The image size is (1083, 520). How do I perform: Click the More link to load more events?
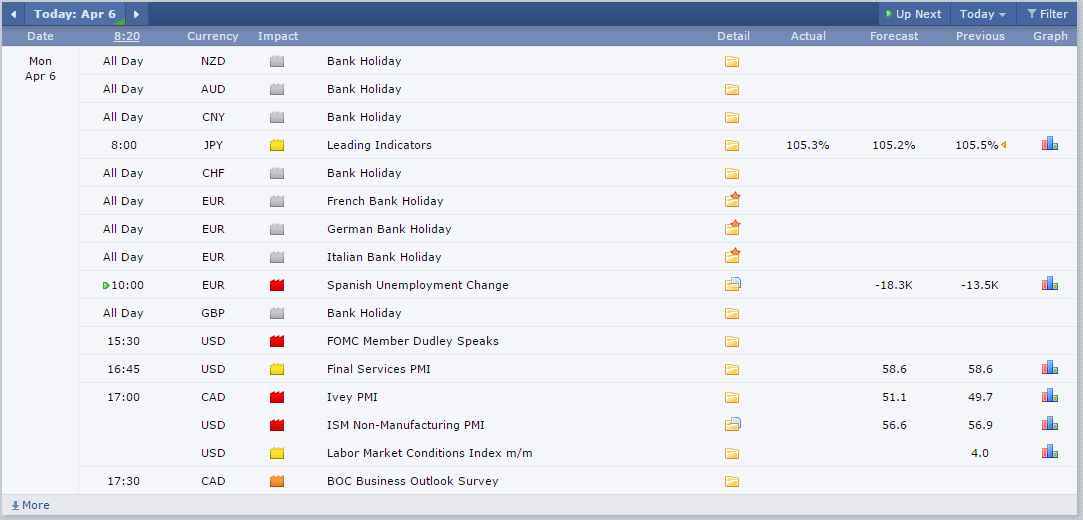(30, 505)
